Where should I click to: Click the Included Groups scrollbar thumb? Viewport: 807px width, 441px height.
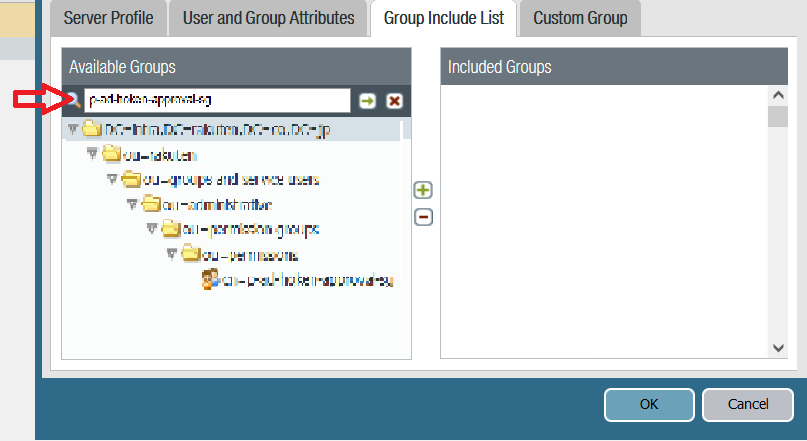click(x=778, y=116)
